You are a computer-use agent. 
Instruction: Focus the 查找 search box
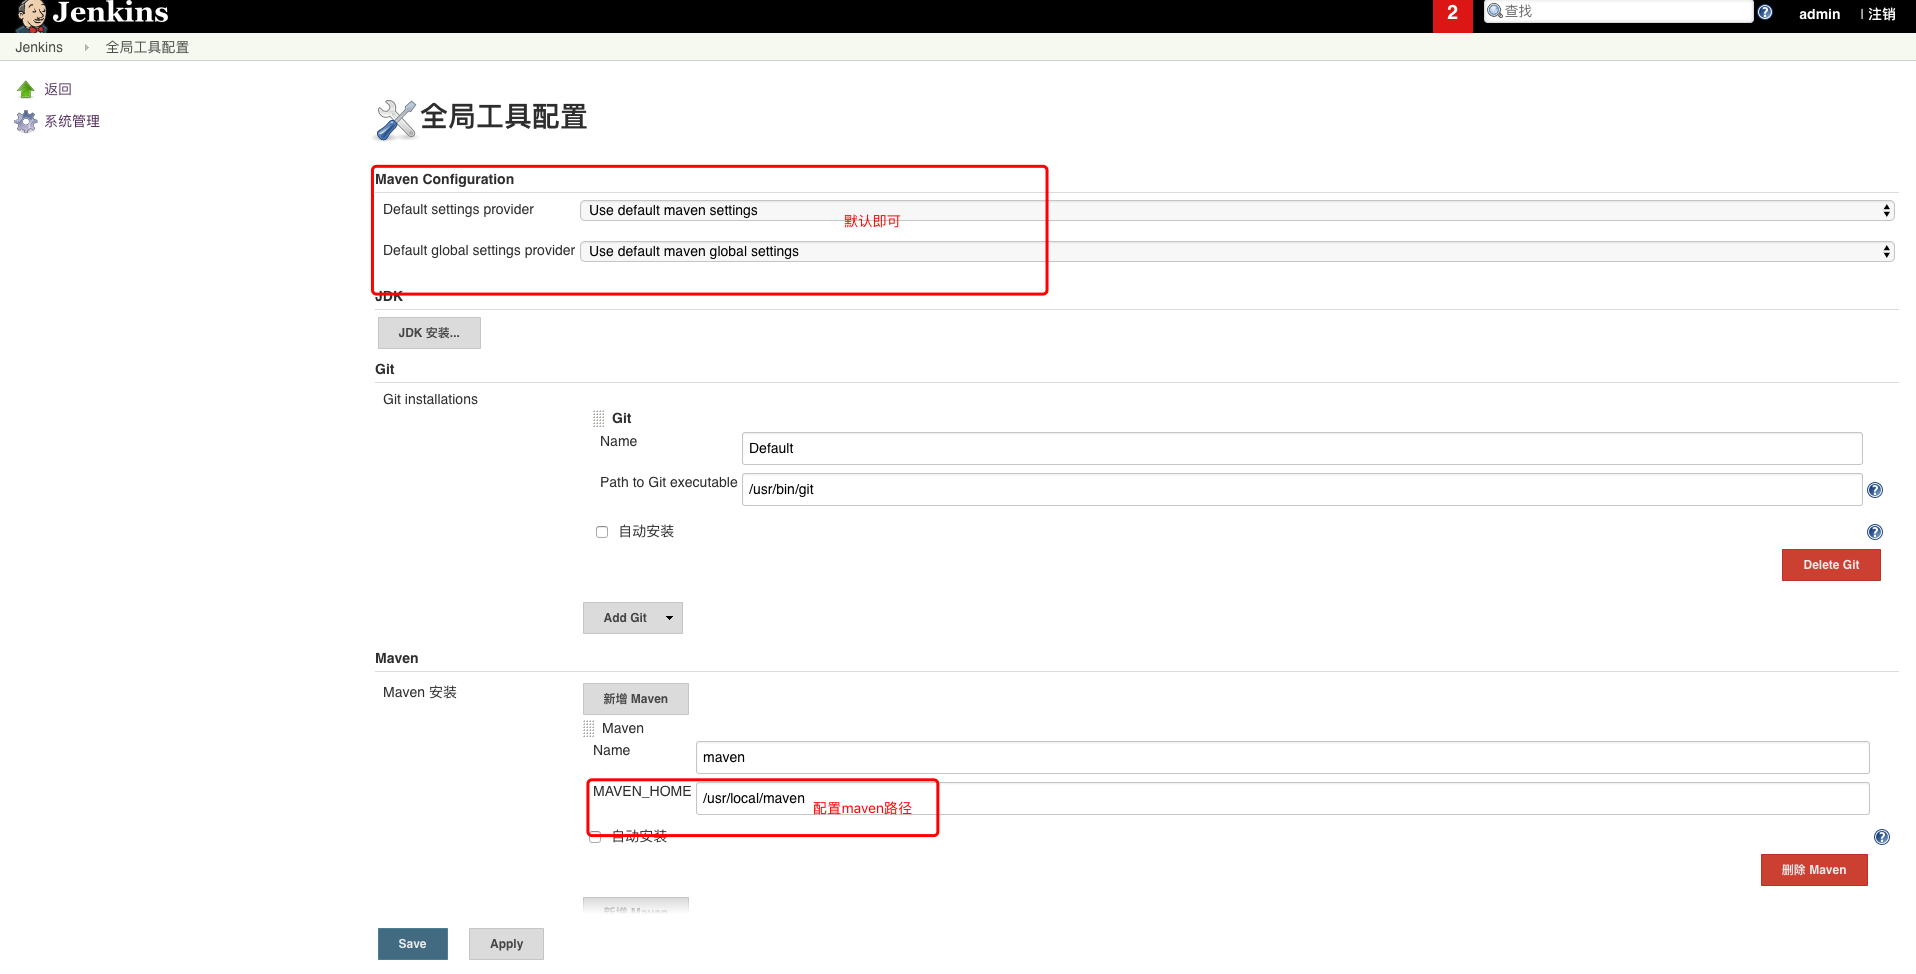[1618, 11]
